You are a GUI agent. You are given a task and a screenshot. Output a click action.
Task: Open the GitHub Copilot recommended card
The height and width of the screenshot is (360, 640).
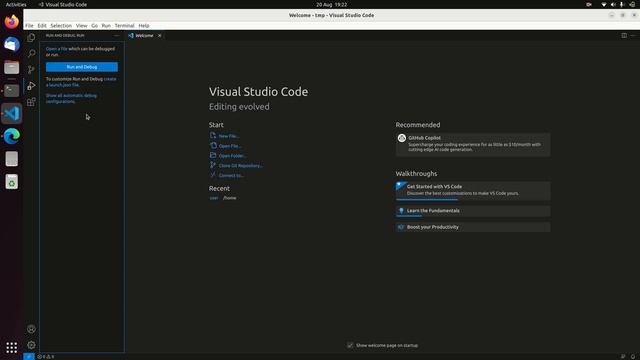[473, 144]
